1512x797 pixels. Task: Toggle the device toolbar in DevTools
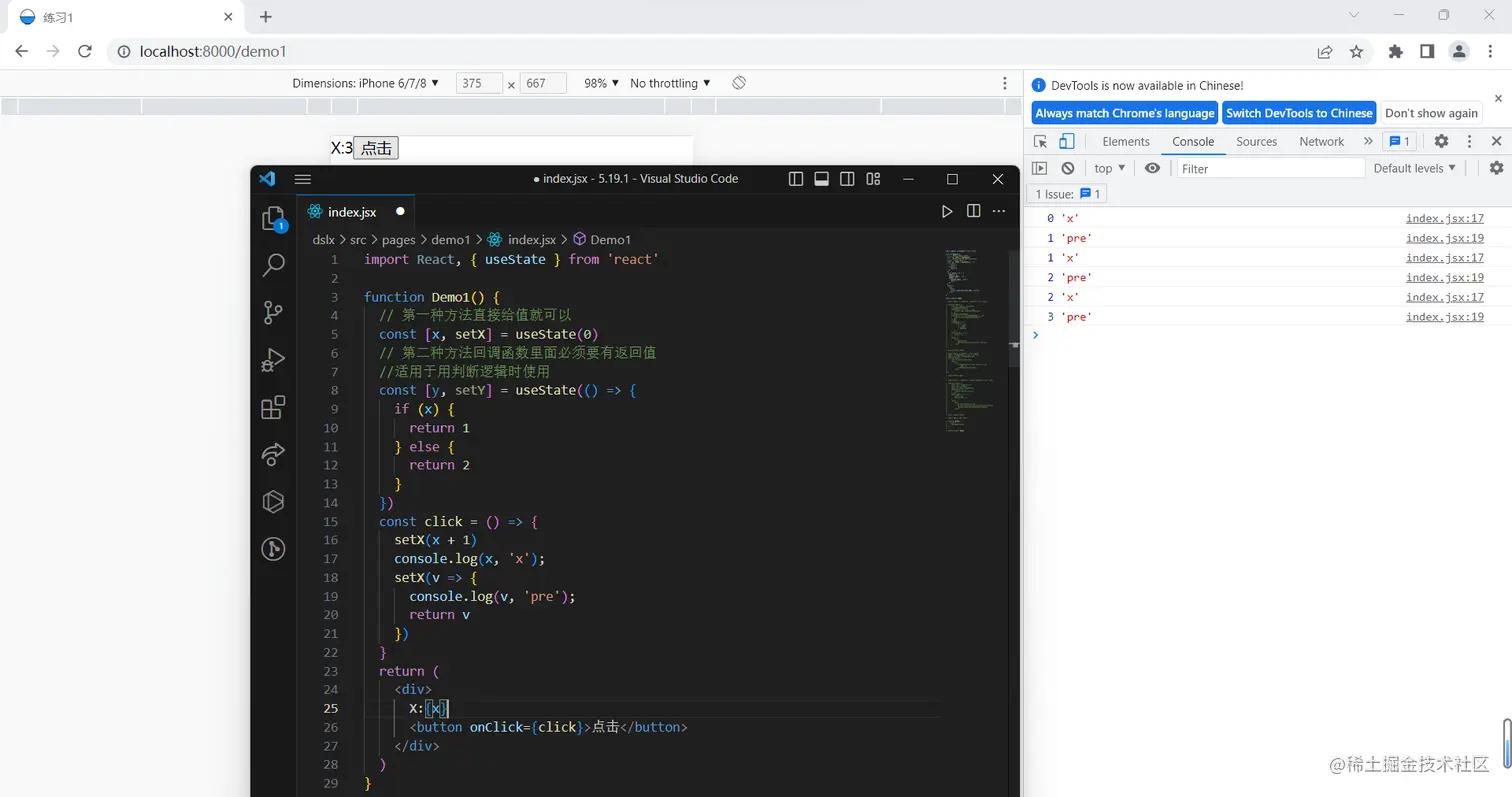point(1067,141)
